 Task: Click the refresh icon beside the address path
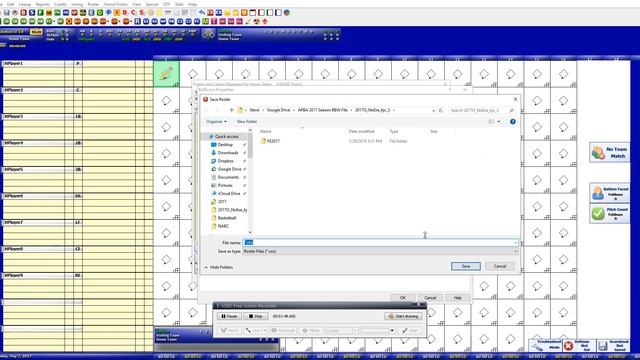(440, 110)
